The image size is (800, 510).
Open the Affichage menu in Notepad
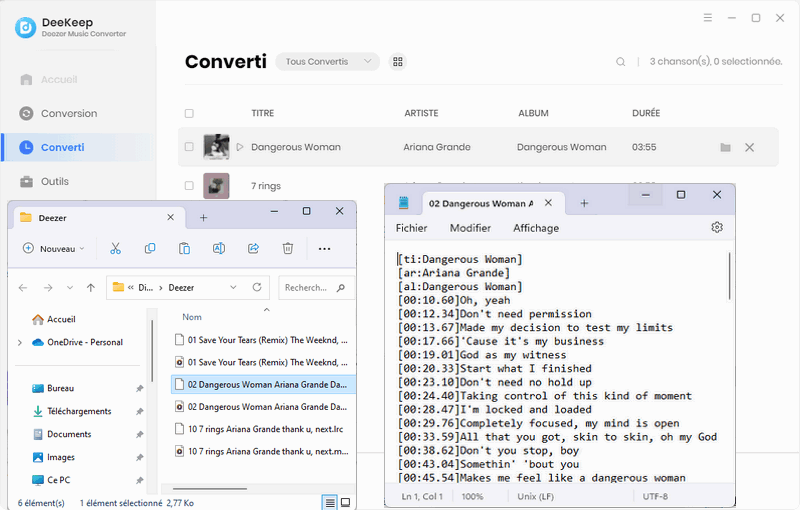[536, 228]
